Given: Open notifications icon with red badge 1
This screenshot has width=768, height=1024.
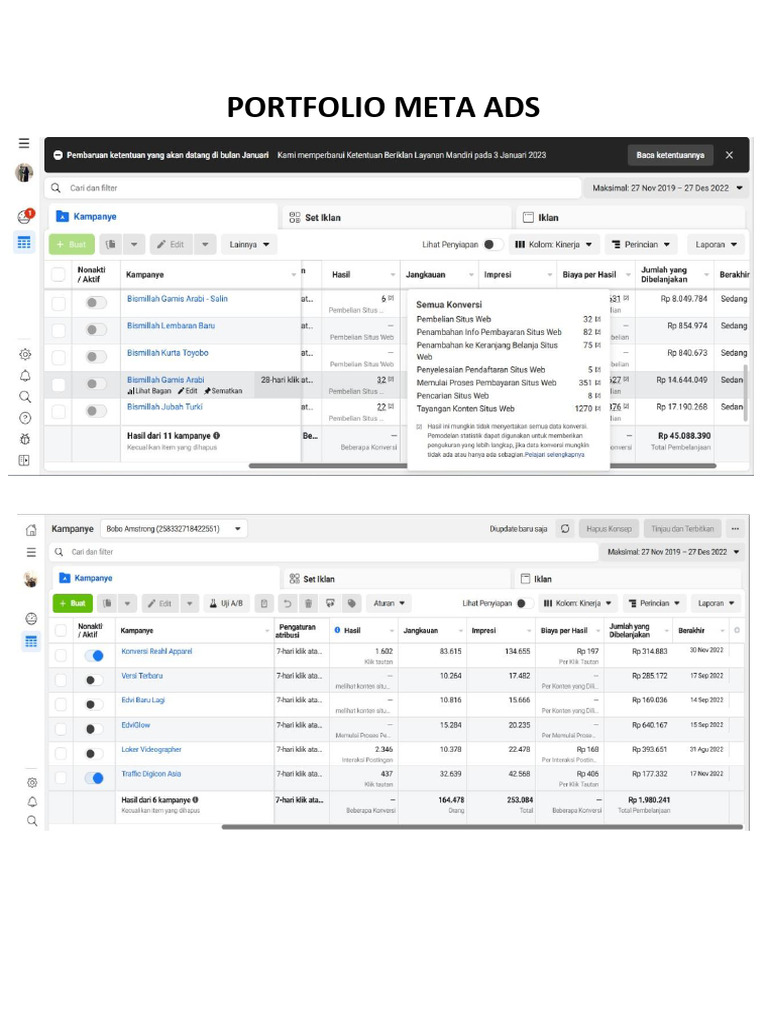Looking at the screenshot, I should click(x=25, y=216).
